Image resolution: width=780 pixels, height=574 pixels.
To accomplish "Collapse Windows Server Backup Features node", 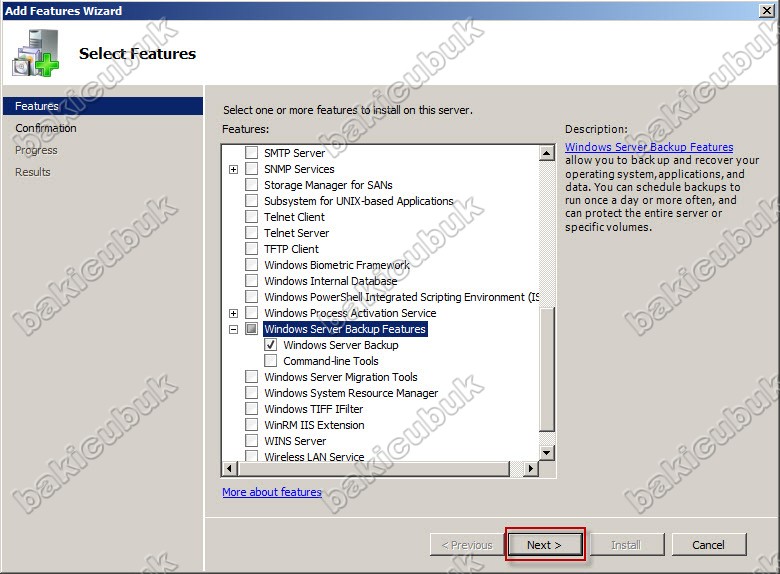I will (x=233, y=329).
